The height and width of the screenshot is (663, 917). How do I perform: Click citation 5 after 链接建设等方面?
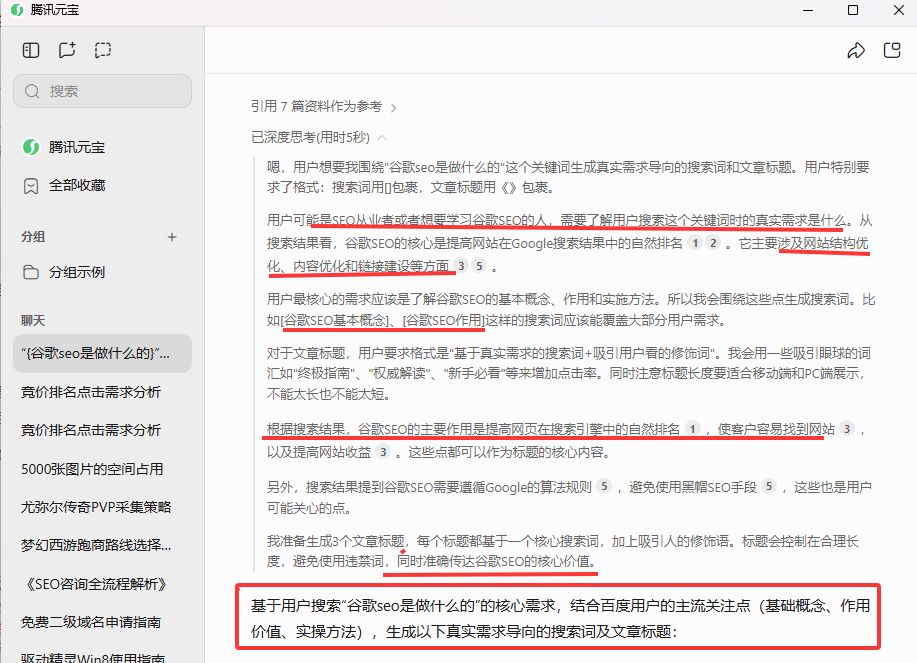click(480, 266)
